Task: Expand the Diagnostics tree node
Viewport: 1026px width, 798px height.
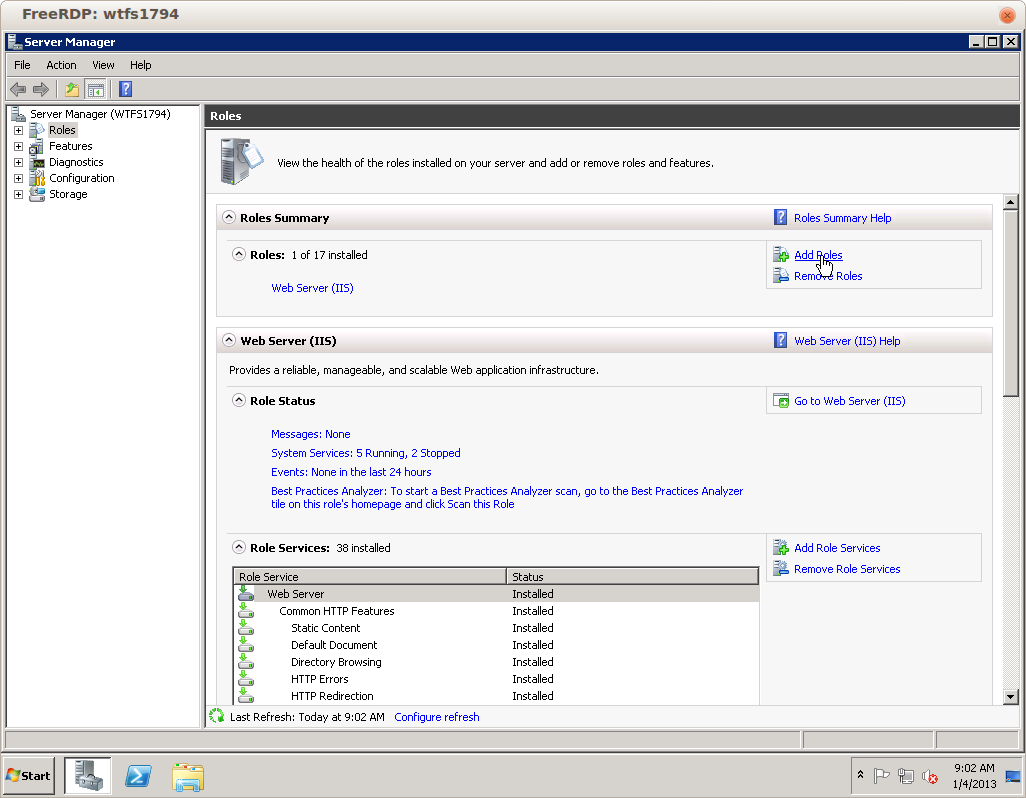Action: (x=18, y=162)
